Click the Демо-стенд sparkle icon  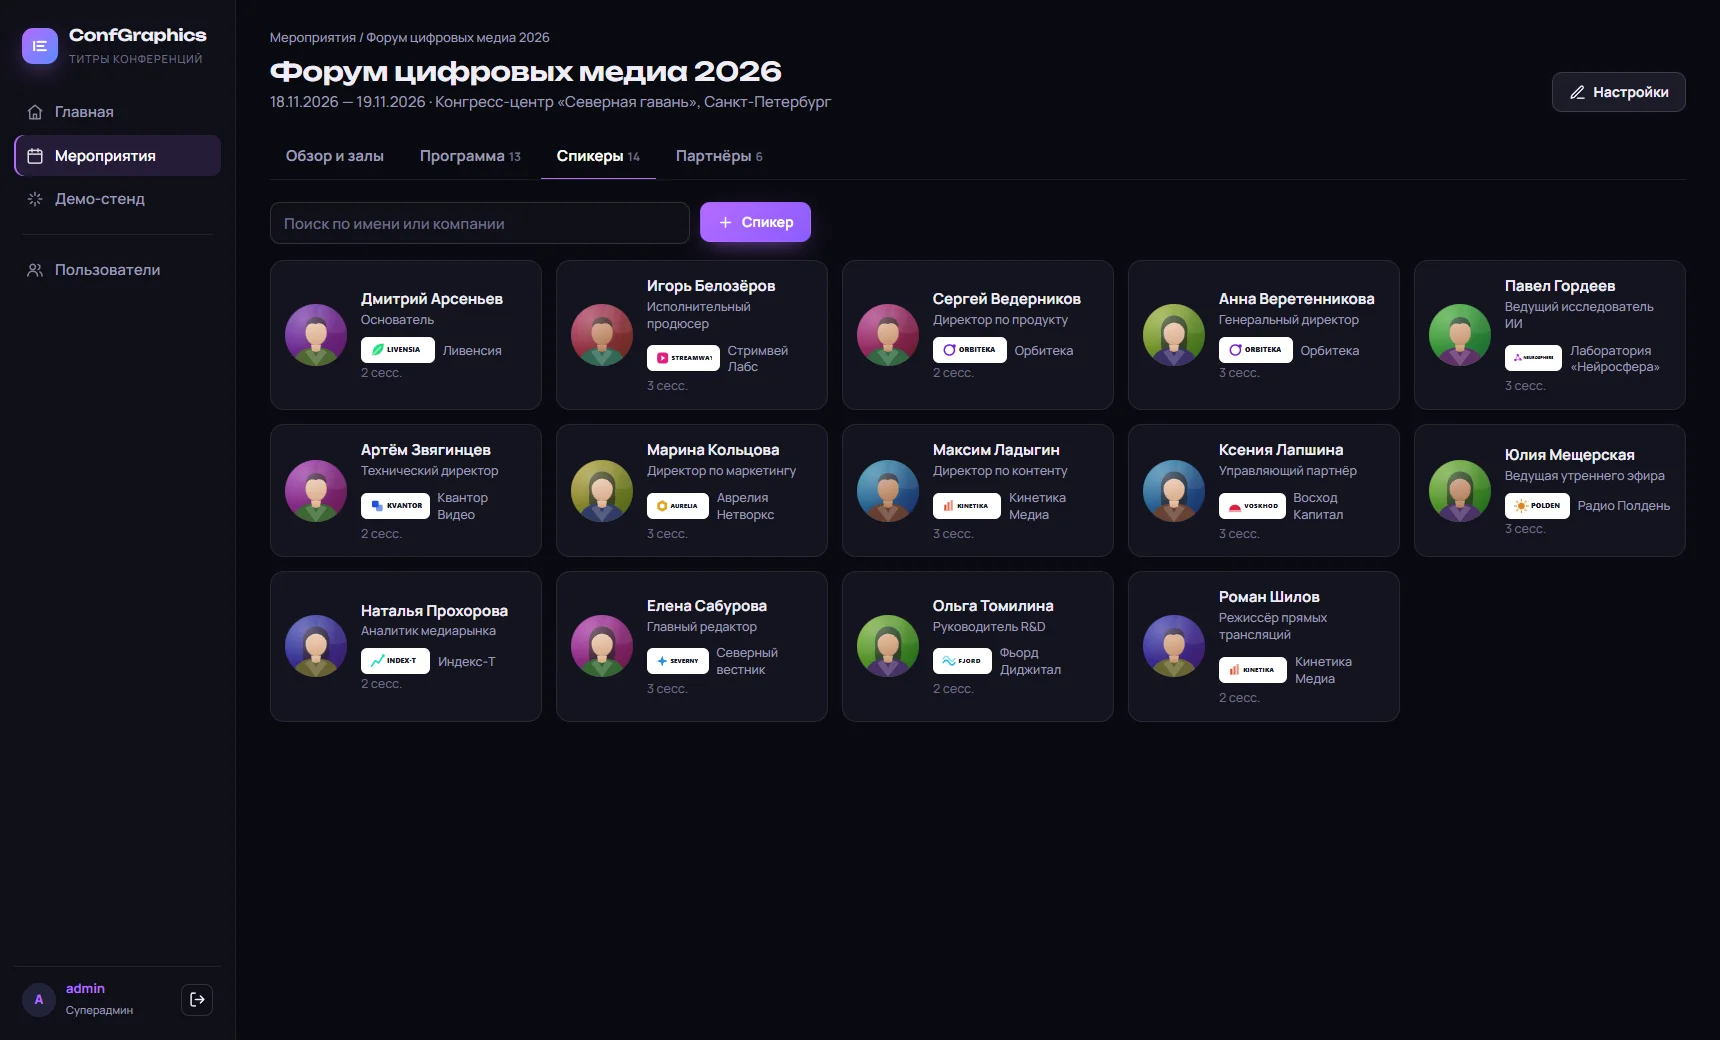point(35,199)
